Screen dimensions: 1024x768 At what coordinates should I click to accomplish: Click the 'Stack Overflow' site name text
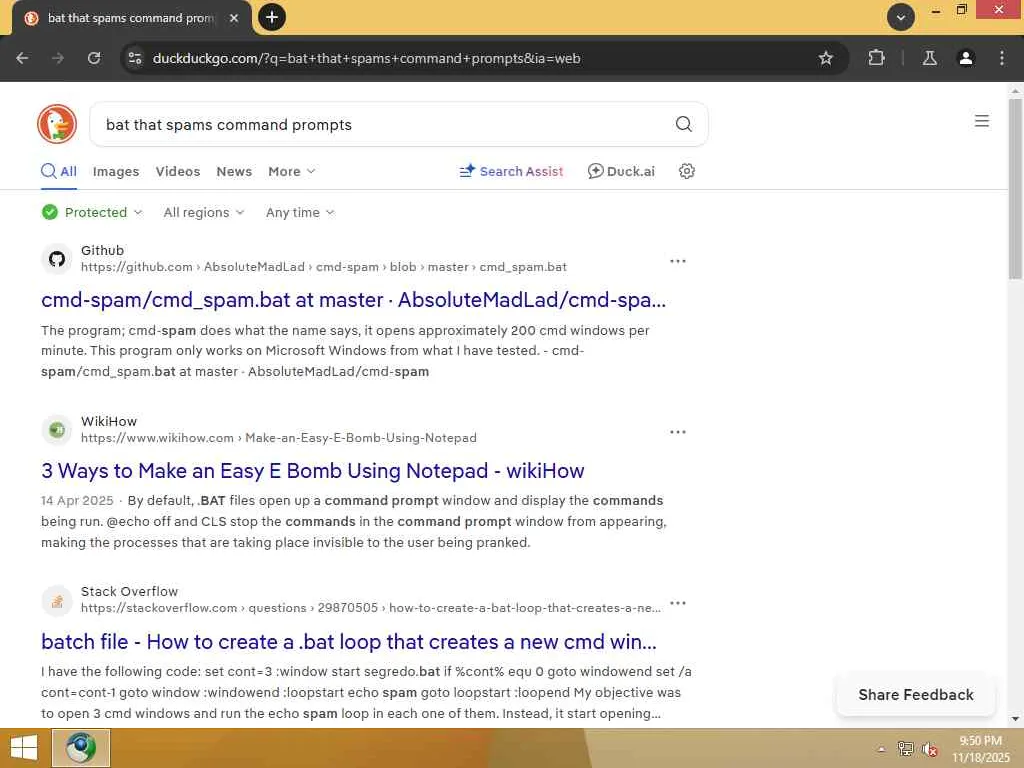point(129,592)
